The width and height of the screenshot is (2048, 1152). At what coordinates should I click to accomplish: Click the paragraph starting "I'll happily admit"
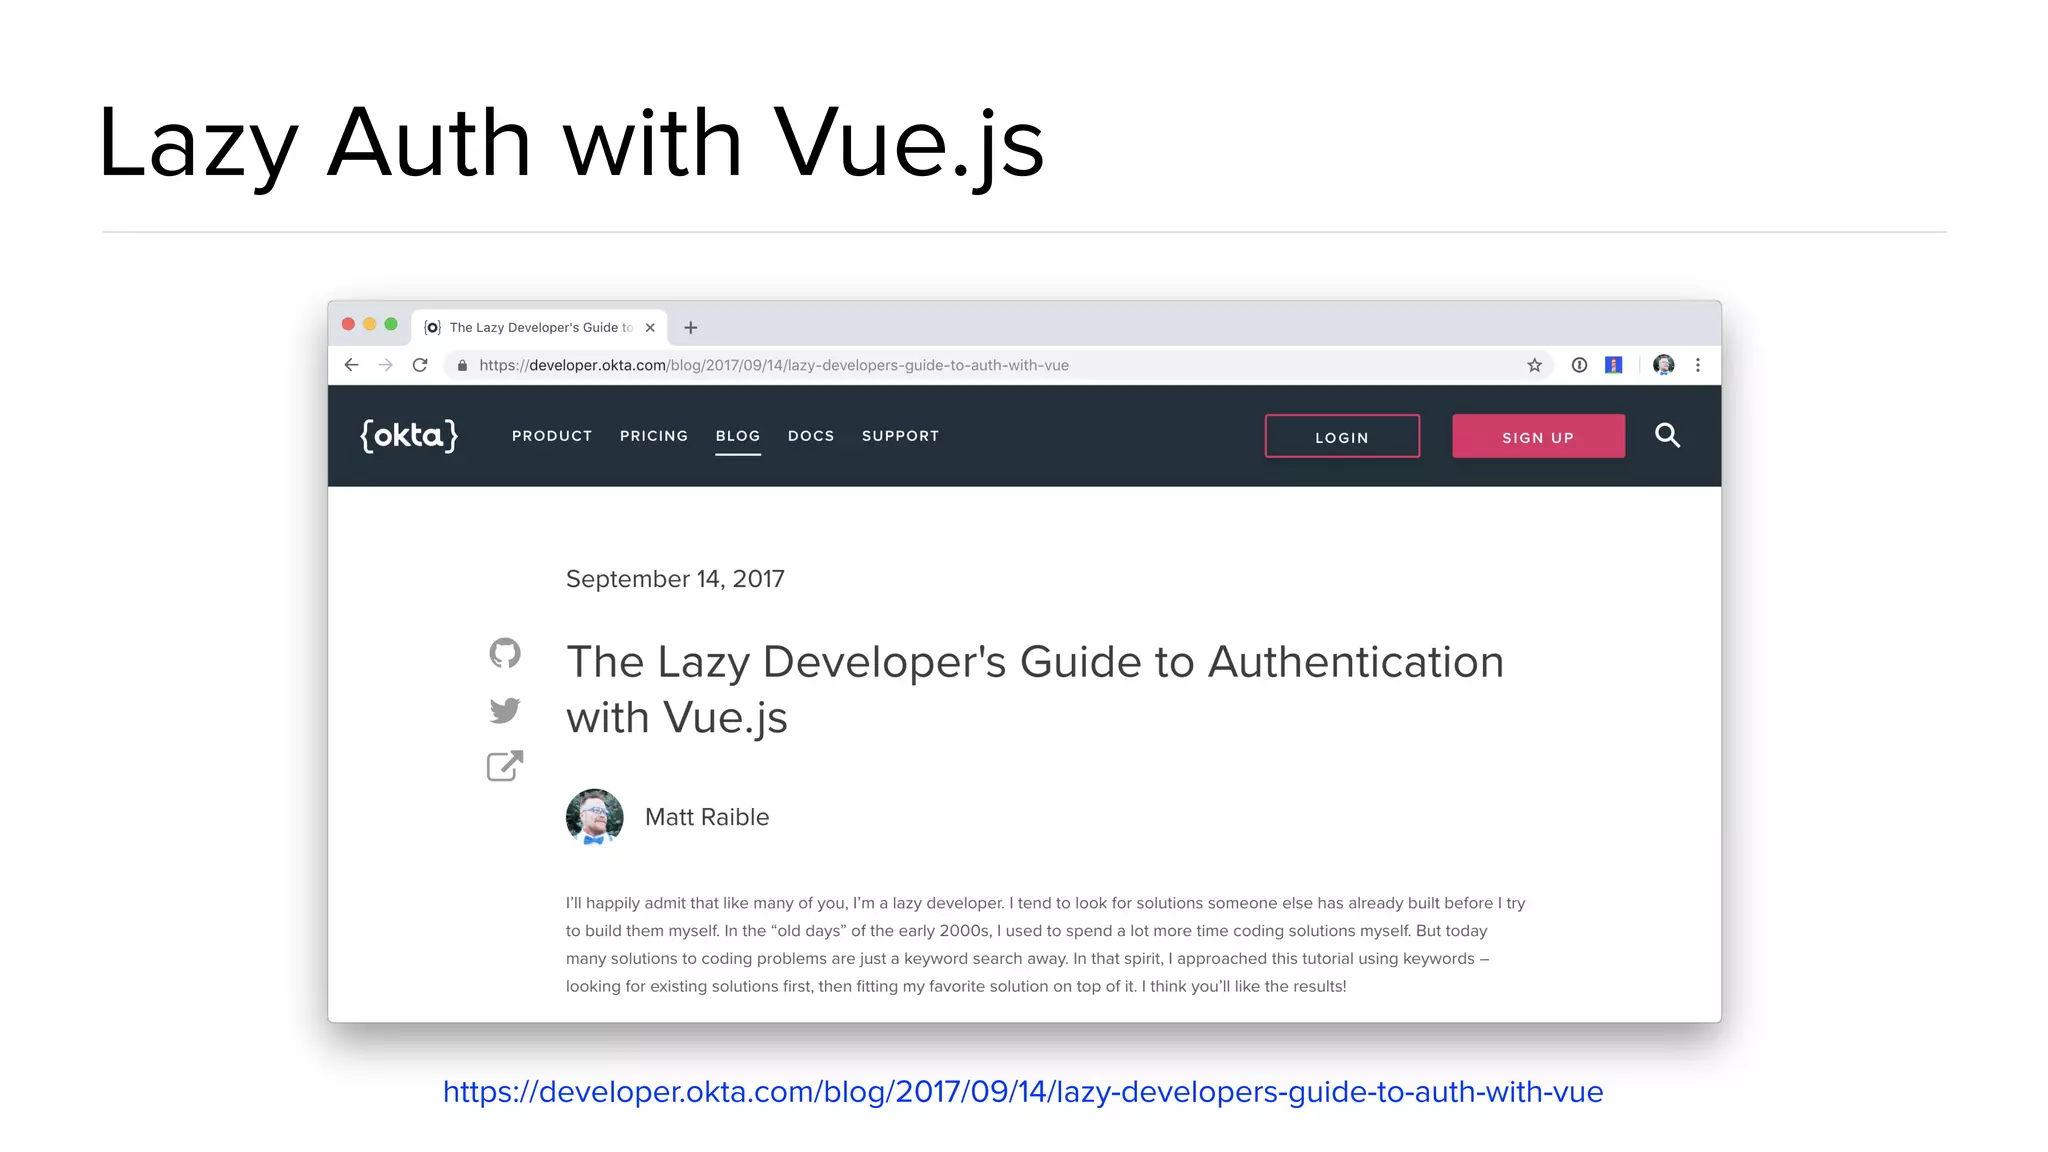(1046, 944)
